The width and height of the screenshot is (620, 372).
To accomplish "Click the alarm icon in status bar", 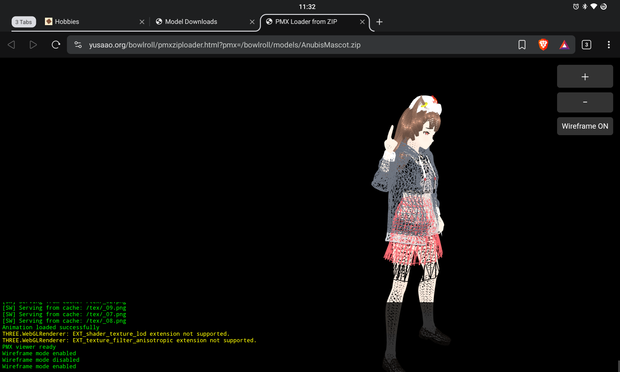I will pos(576,6).
